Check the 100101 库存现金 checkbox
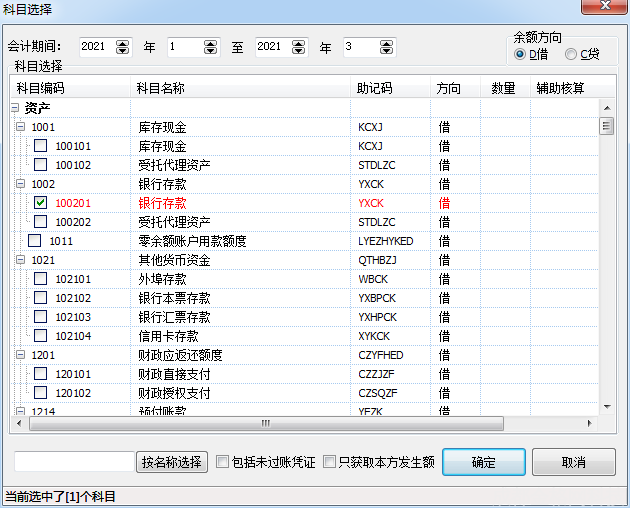Screen dimensions: 630x508 click(41, 146)
